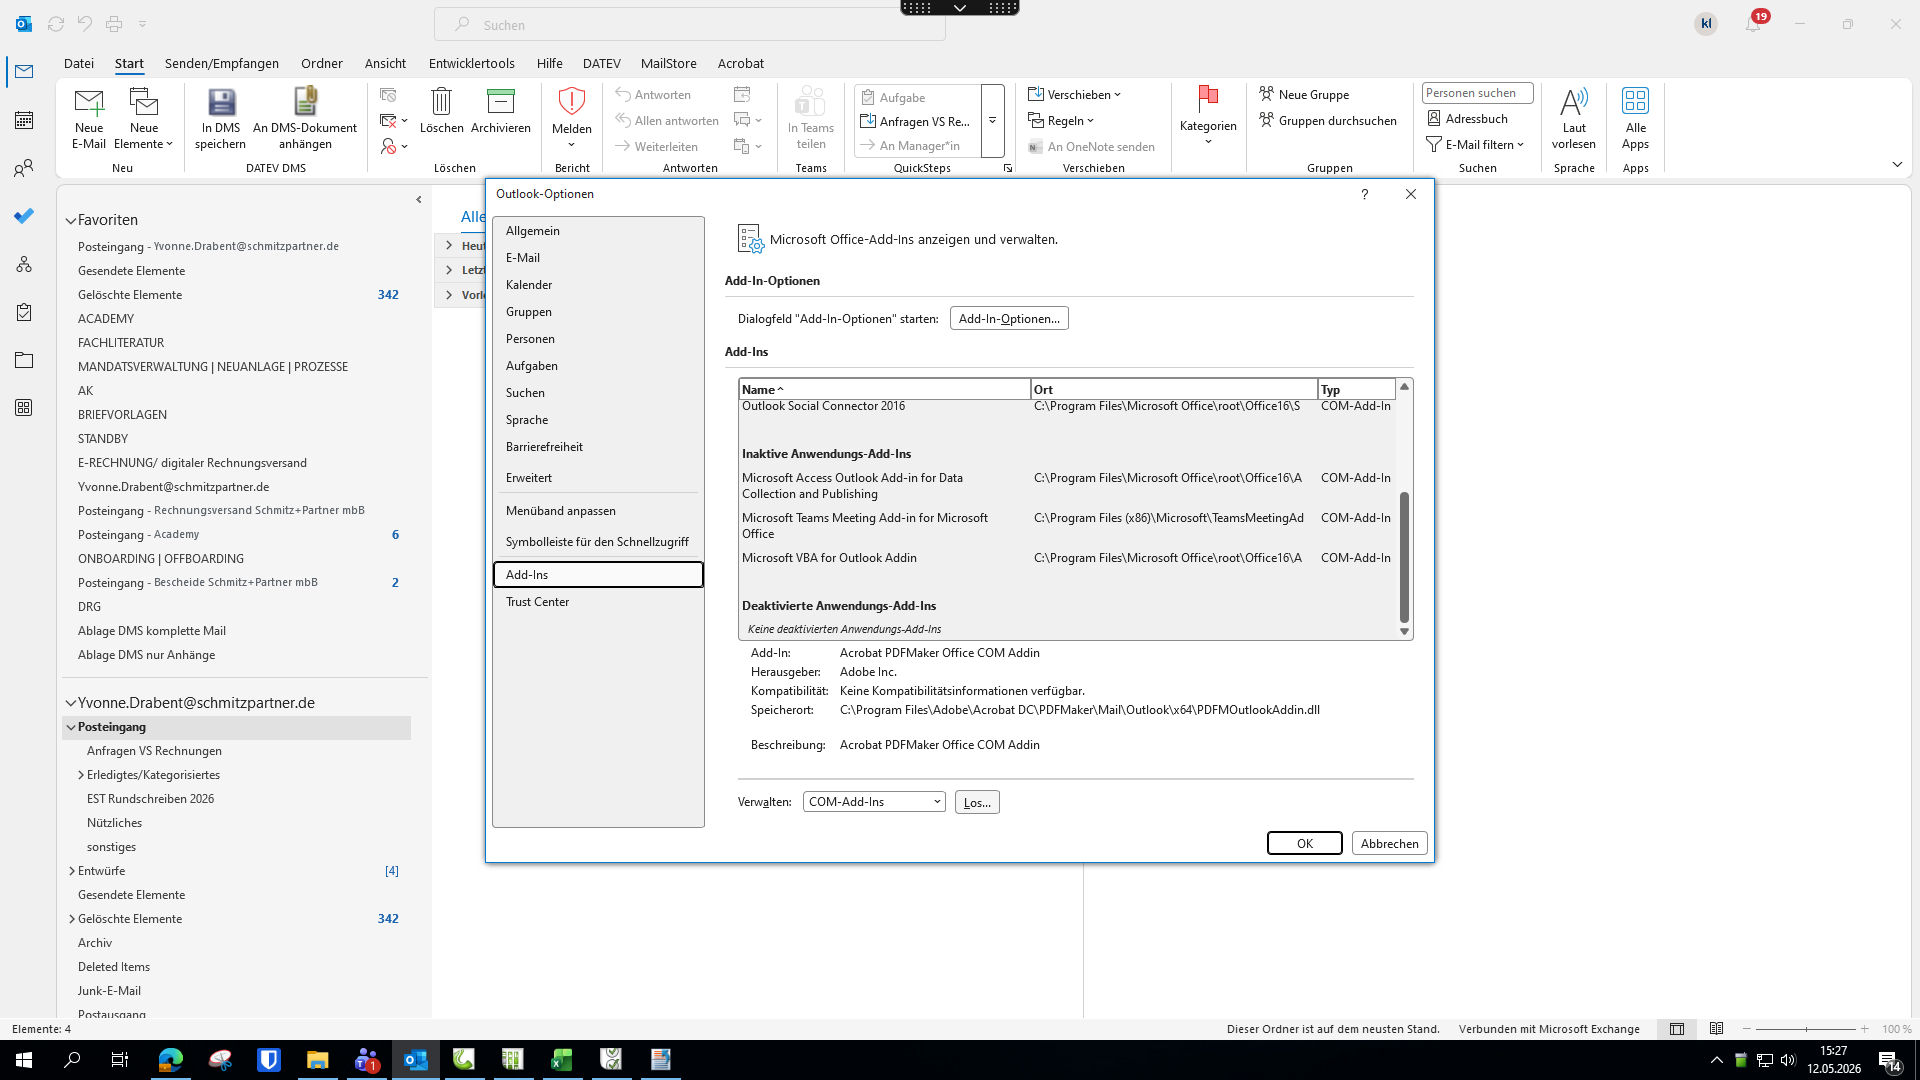Click Los... to manage add-ins
The width and height of the screenshot is (1920, 1080).
click(977, 802)
